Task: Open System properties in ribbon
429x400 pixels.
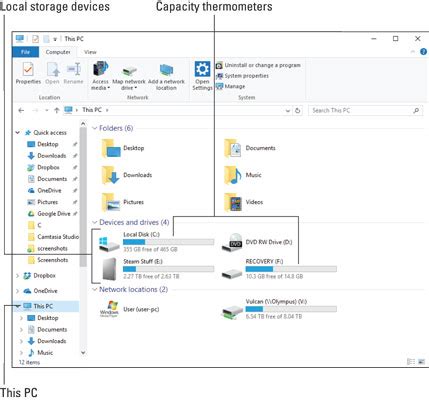Action: (242, 76)
